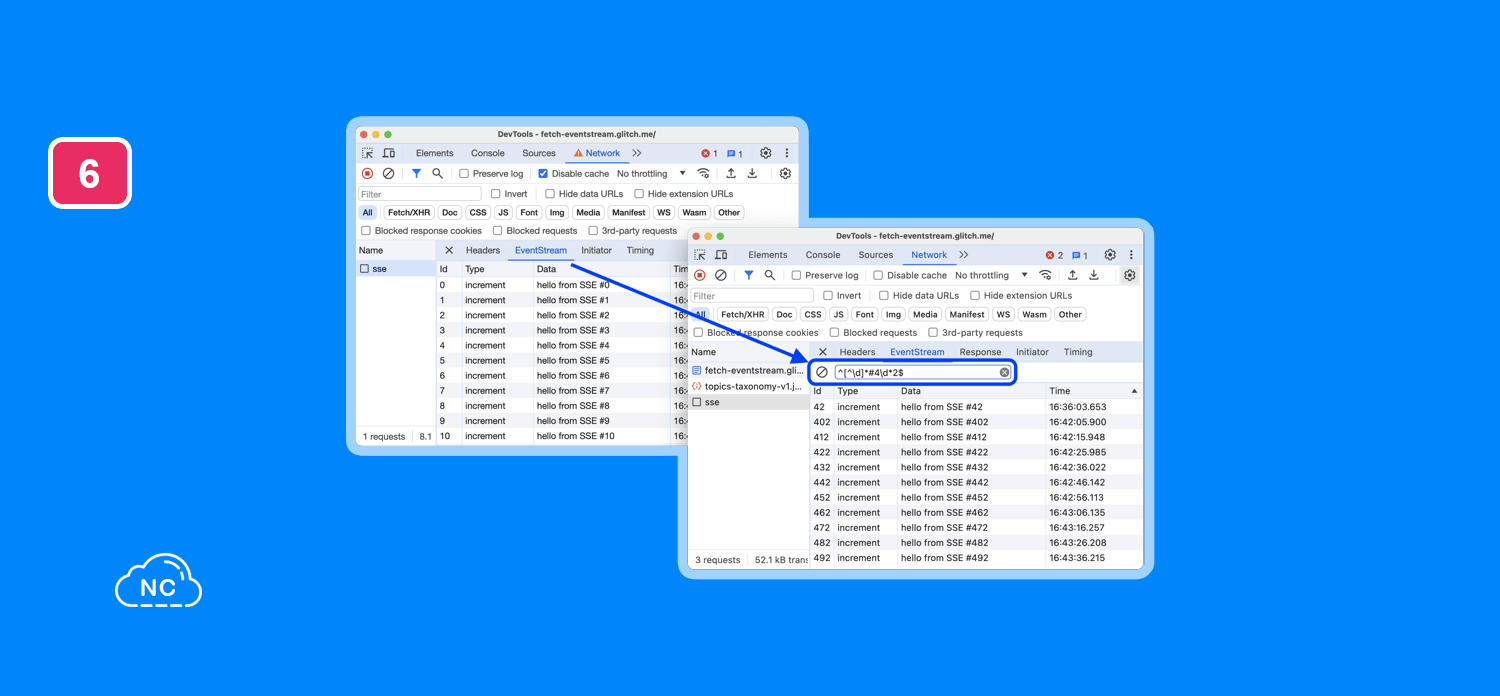Click the blue messages badge in front DevTools window

click(x=1079, y=256)
